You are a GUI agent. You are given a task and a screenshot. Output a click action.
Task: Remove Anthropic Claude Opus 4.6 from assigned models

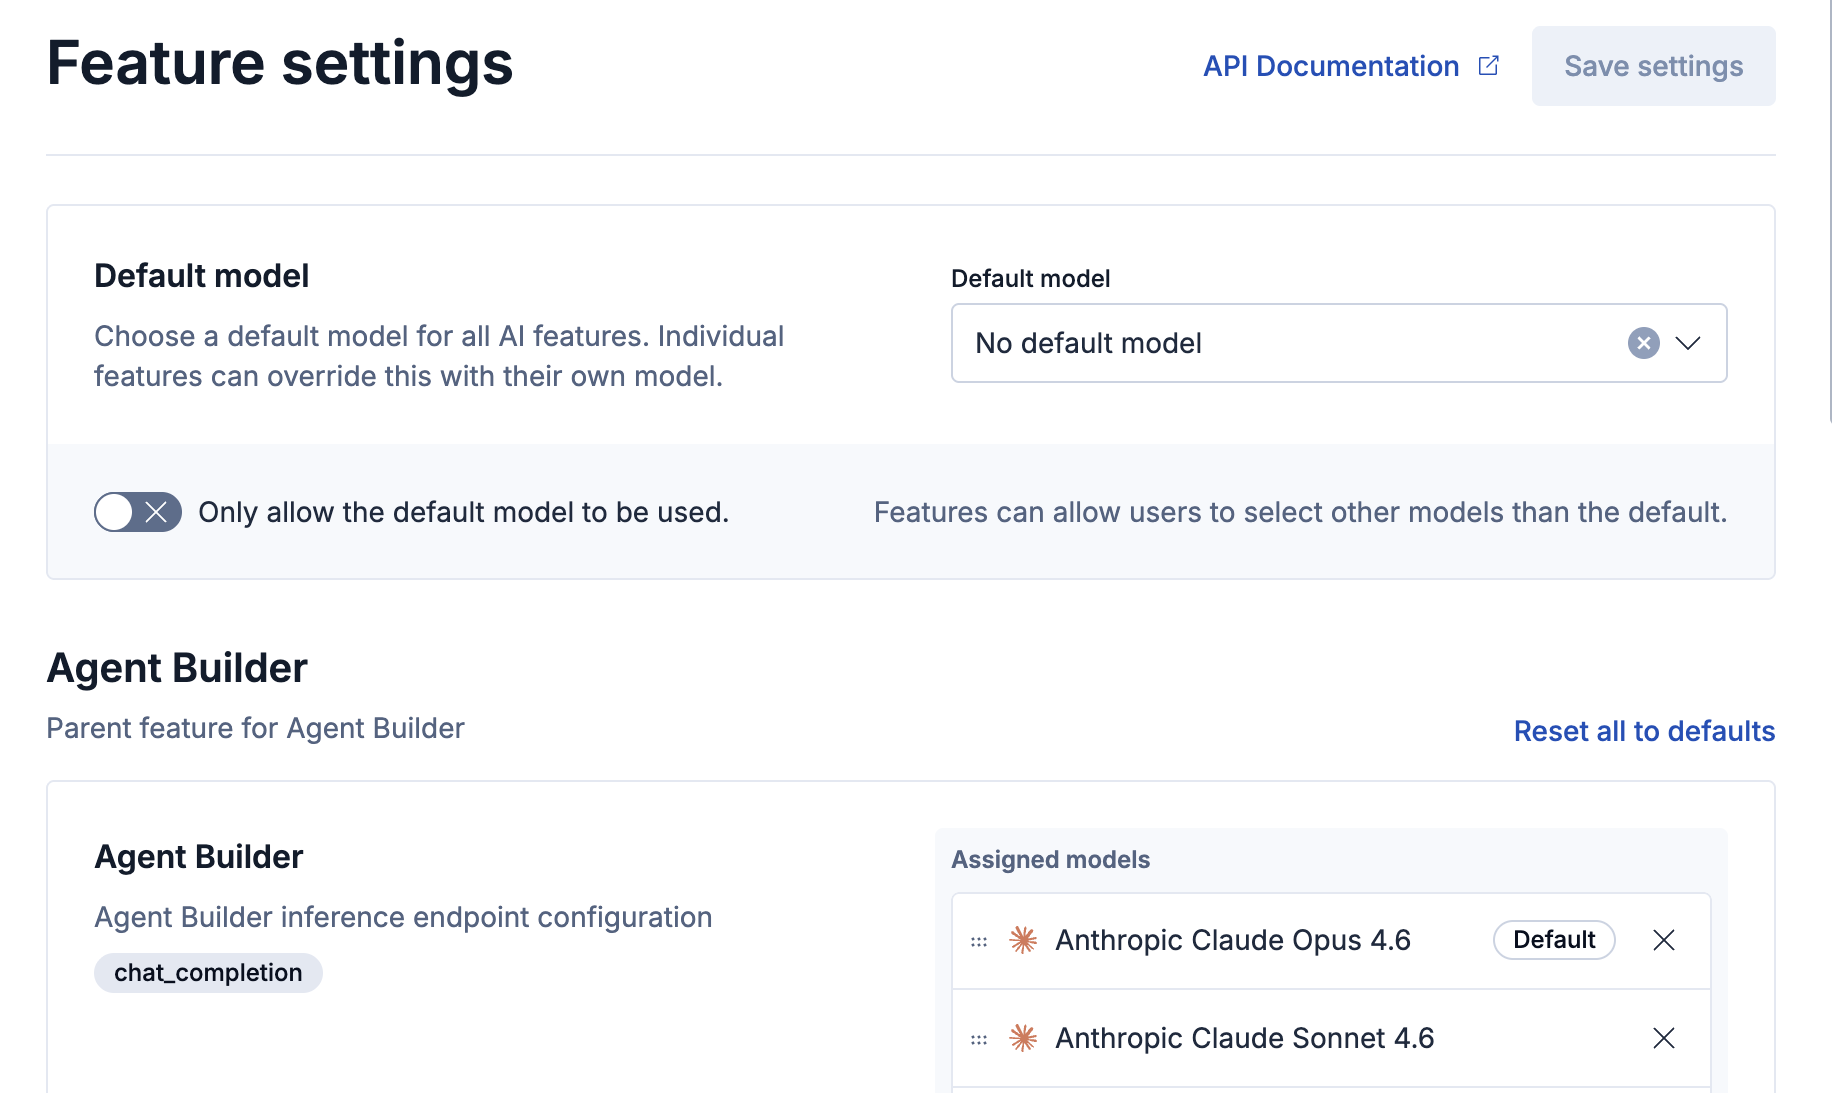point(1664,940)
